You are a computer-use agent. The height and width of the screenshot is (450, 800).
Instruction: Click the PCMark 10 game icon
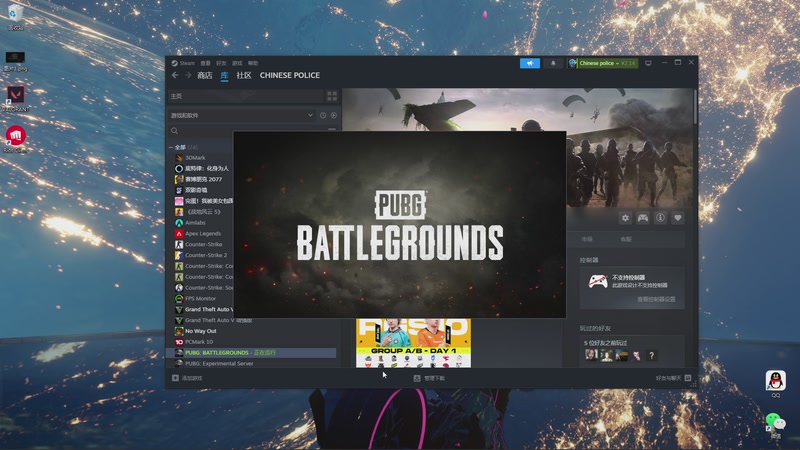[179, 342]
